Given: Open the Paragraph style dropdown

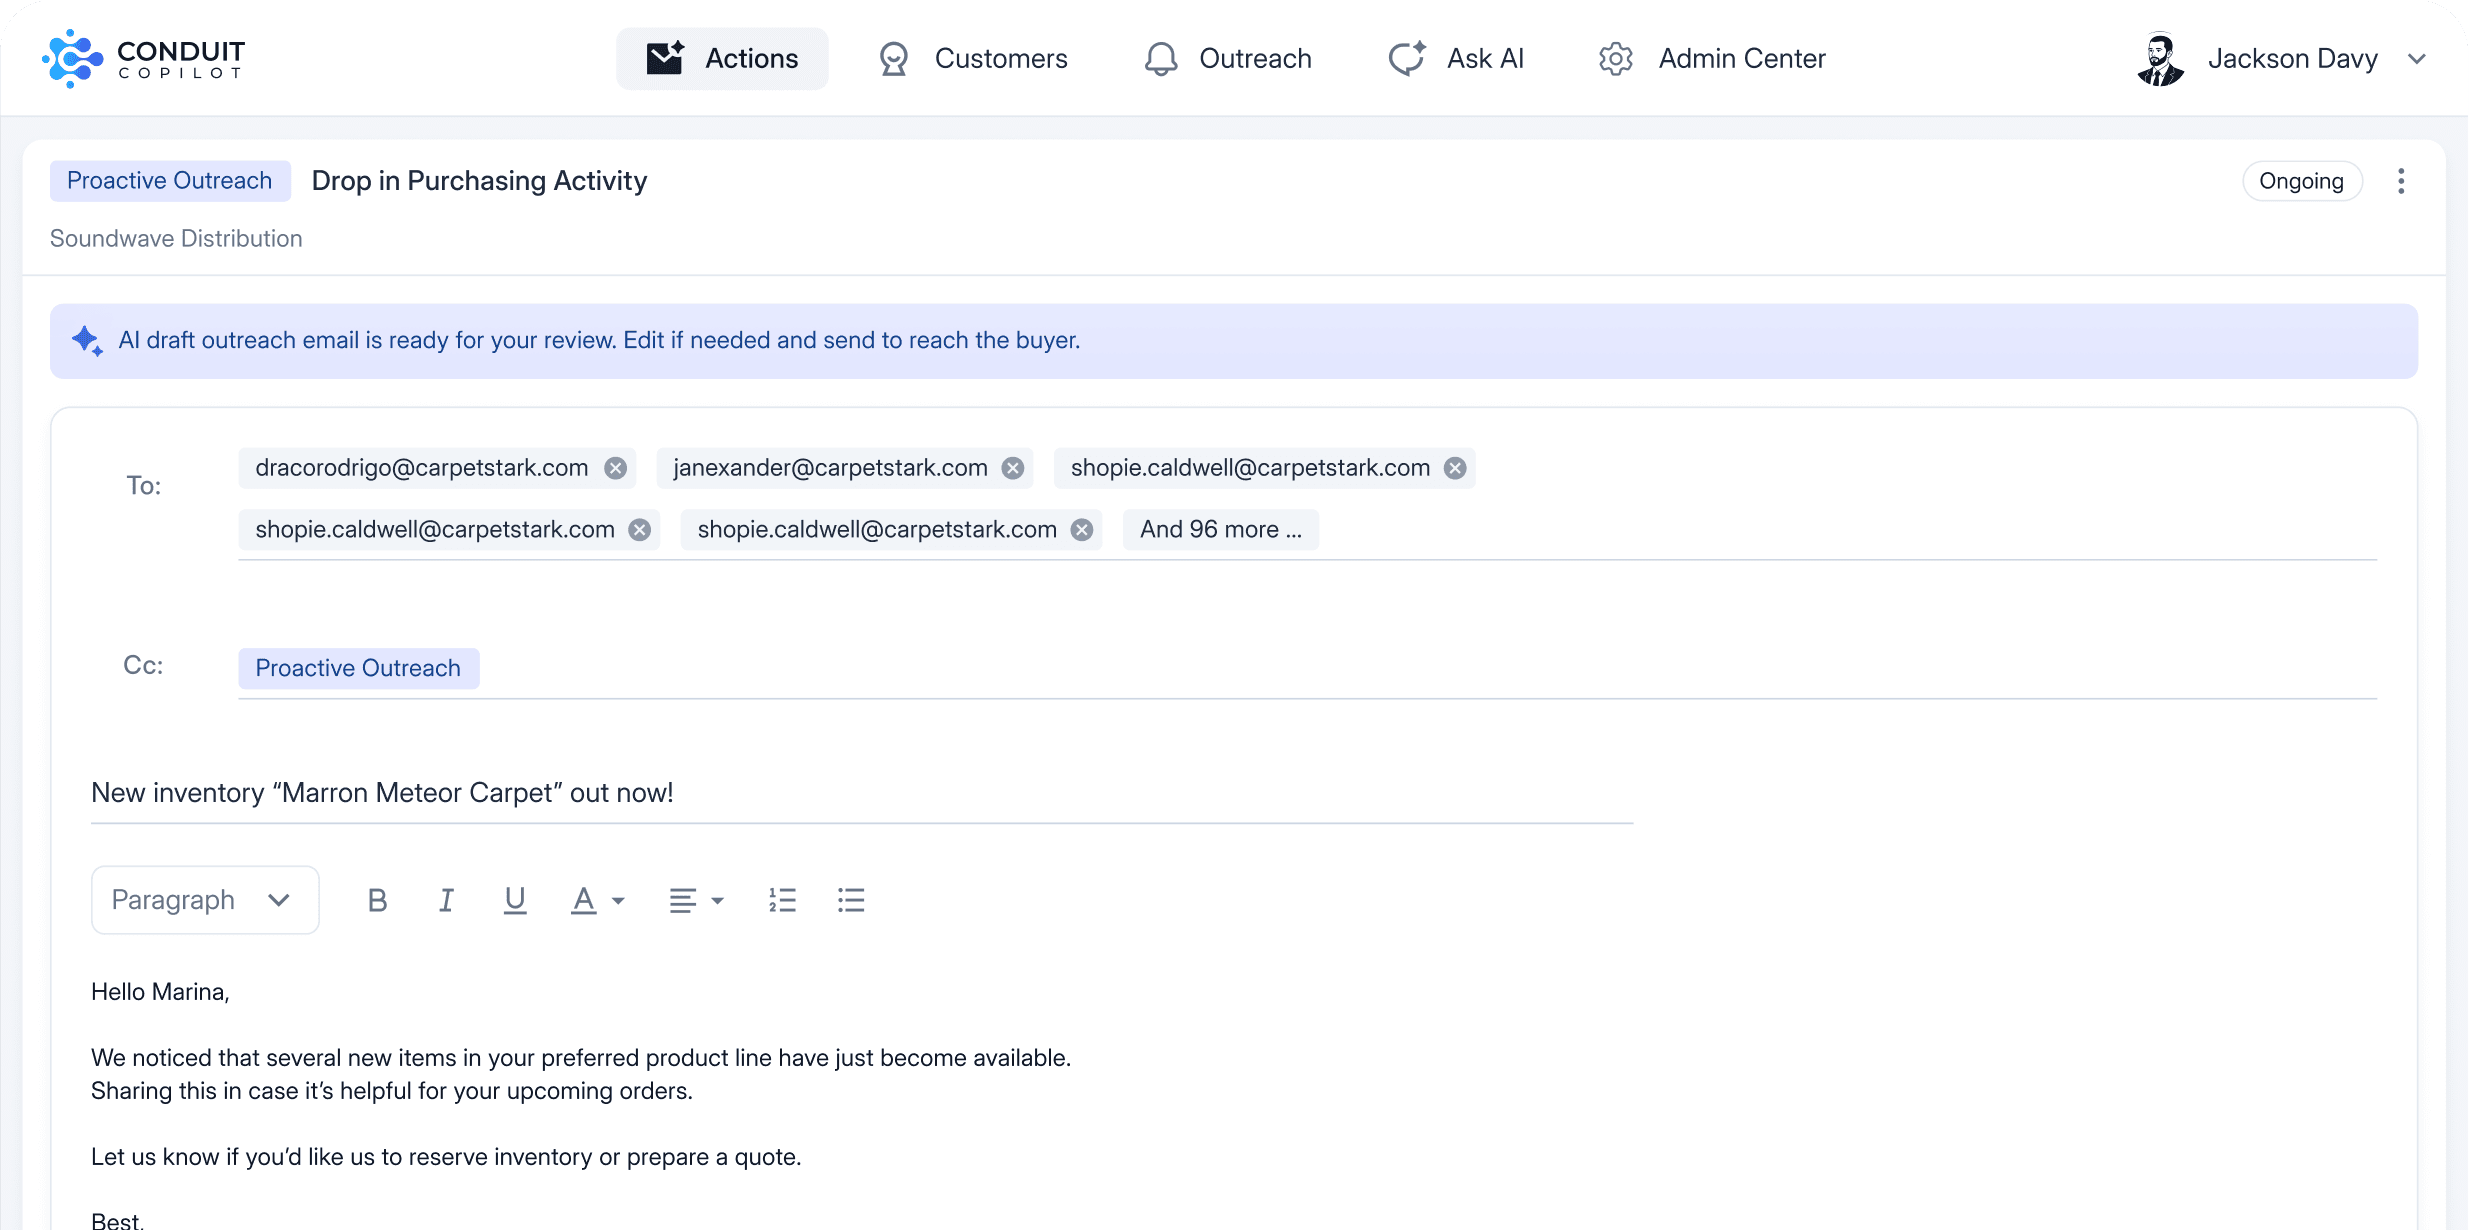Looking at the screenshot, I should 204,900.
